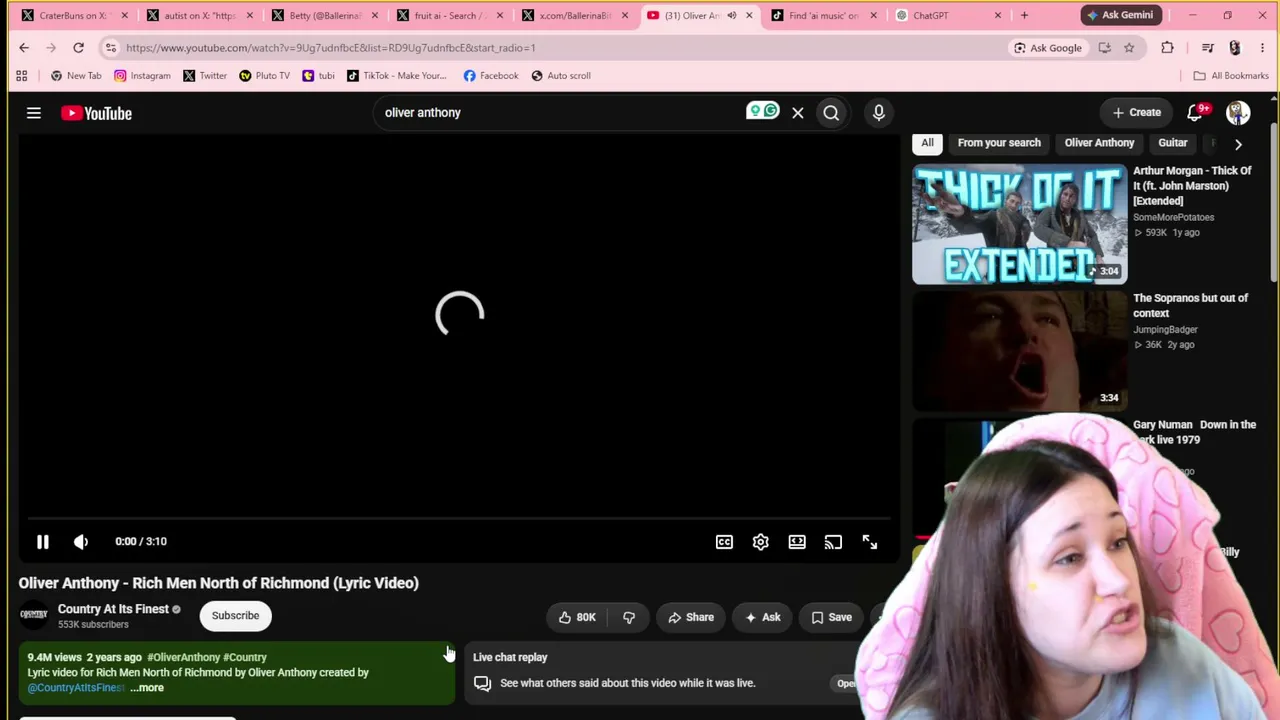The image size is (1280, 720).
Task: Open the YouTube account avatar menu
Action: 1238,113
